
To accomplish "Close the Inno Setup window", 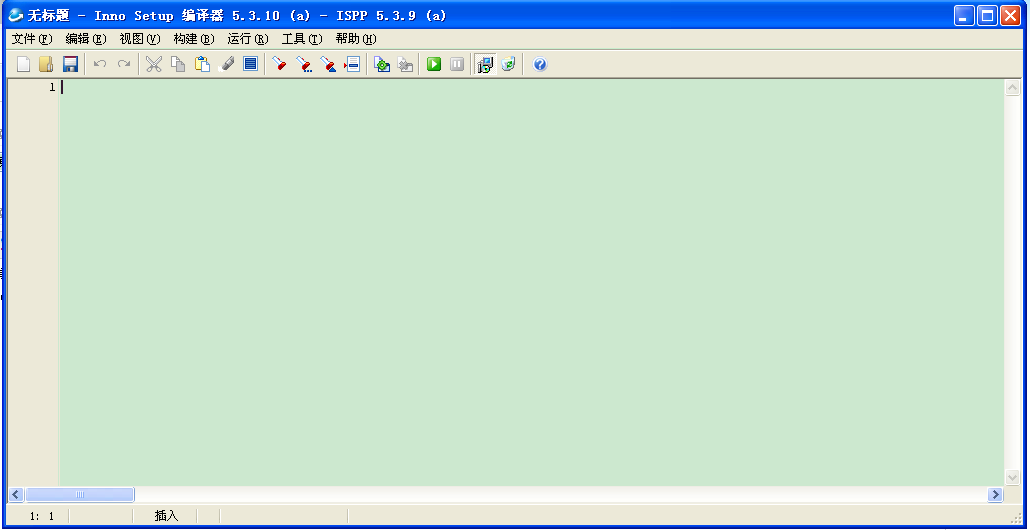I will (x=1010, y=16).
